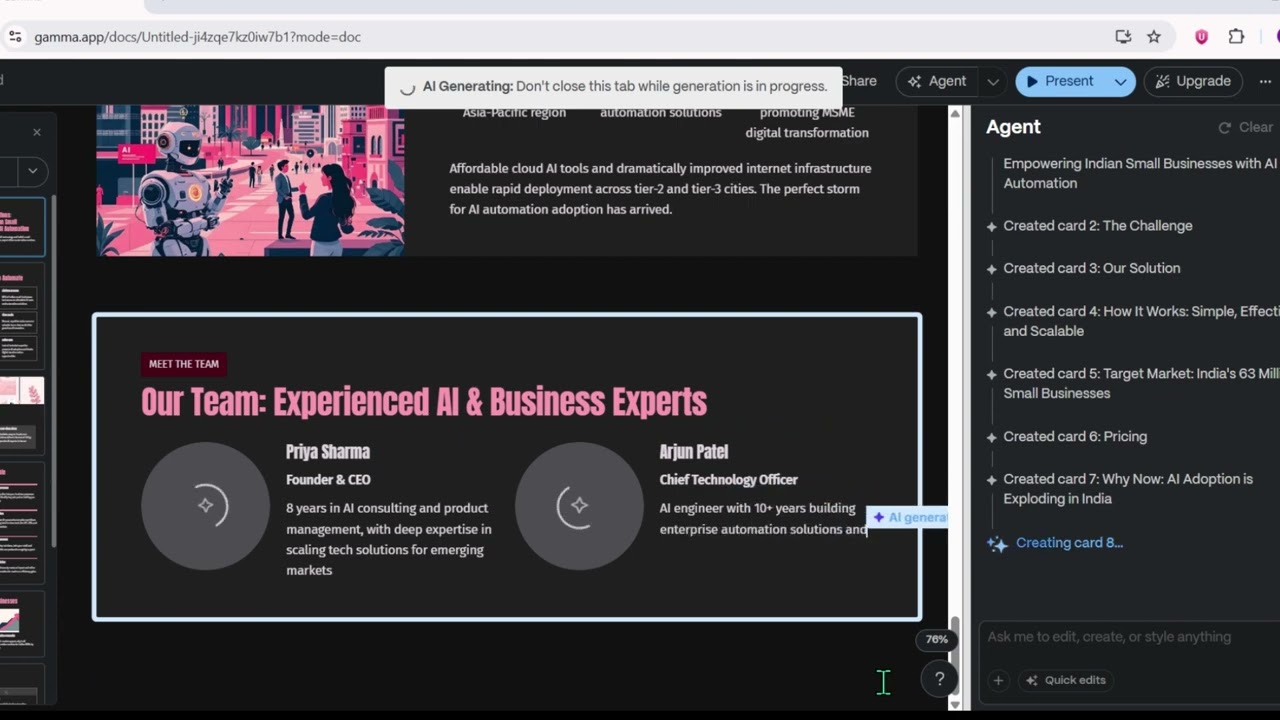Click the Upgrade button

(x=1193, y=81)
